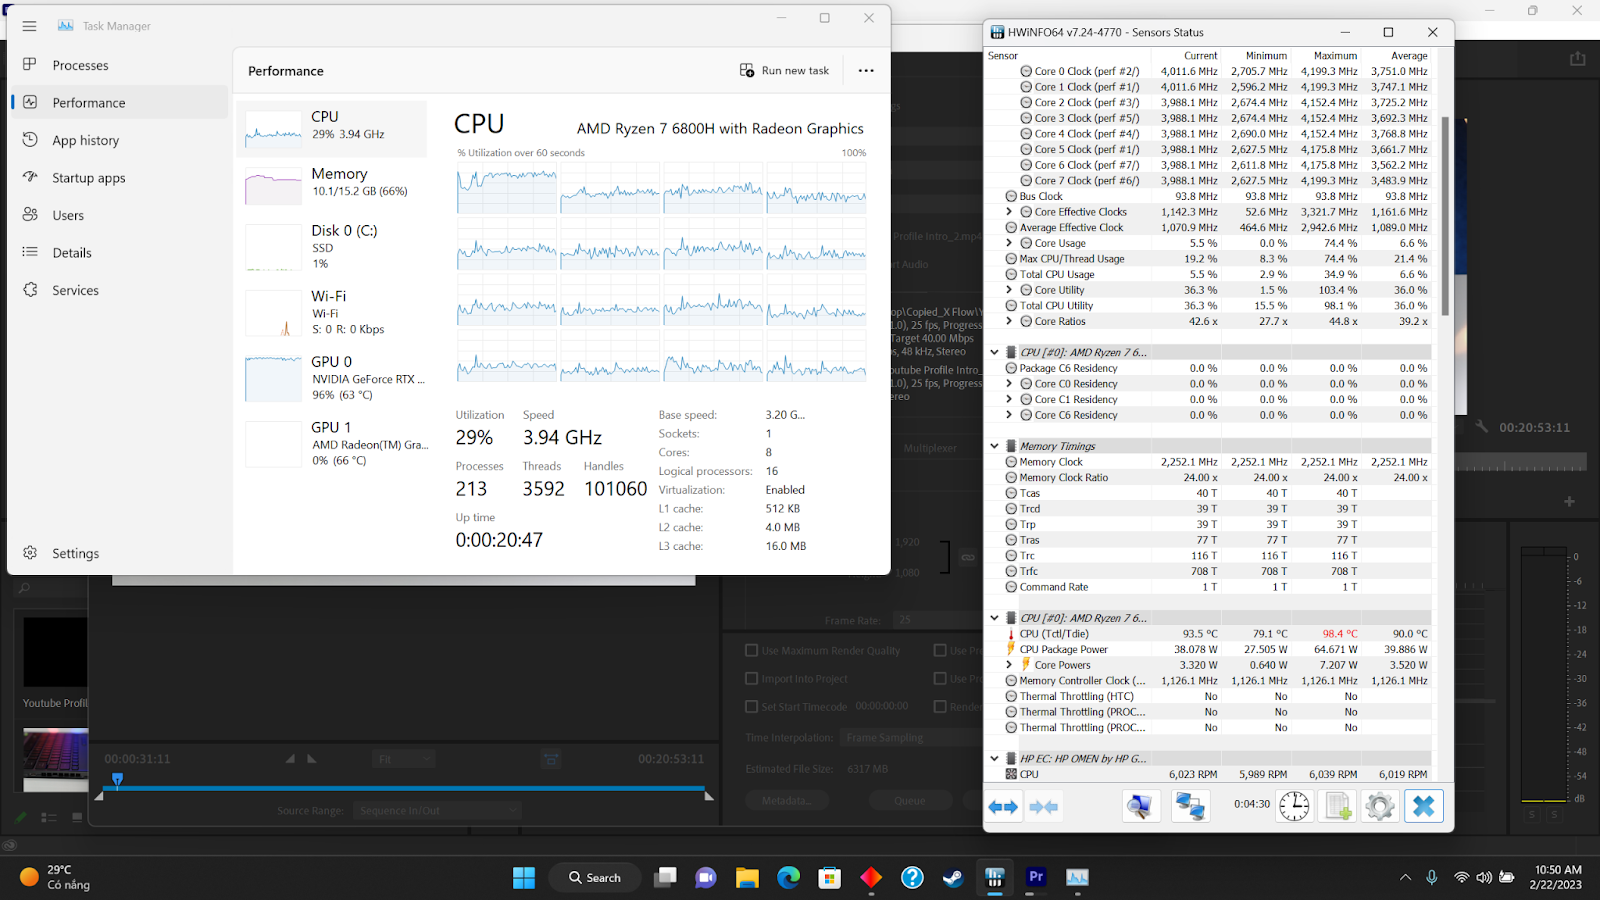Expand the Core Utility row

pos(1009,290)
